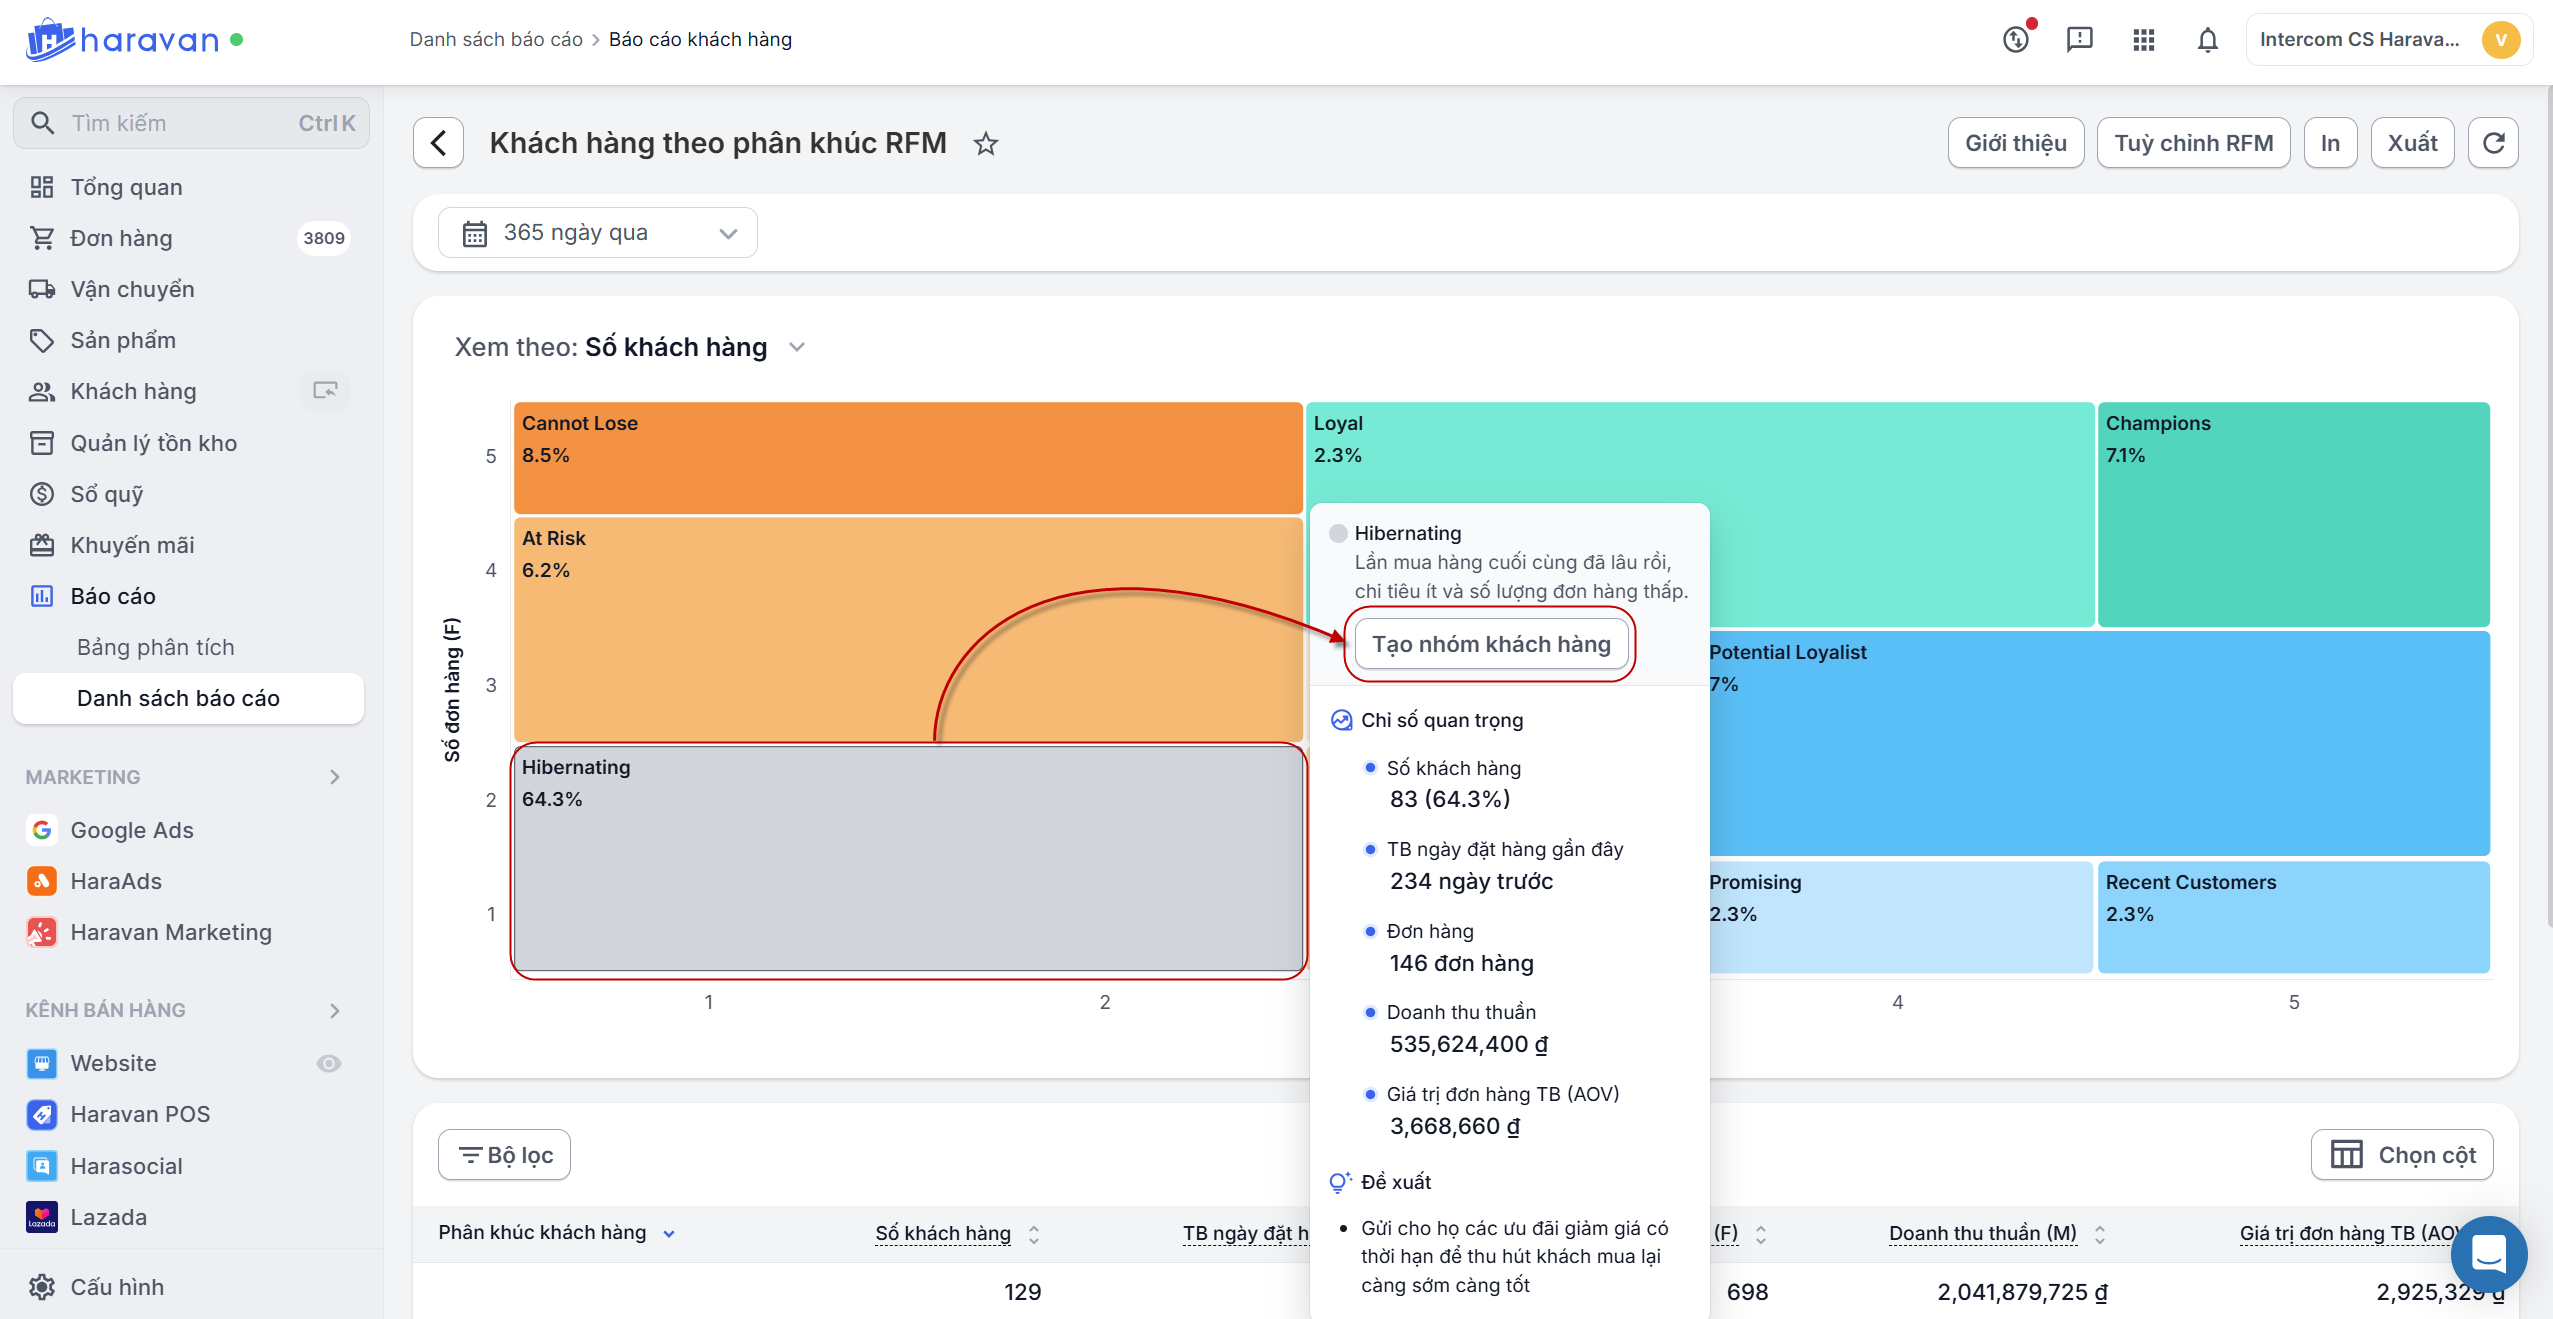Open the apps grid icon
Screen dimensions: 2553x1319
2143,40
